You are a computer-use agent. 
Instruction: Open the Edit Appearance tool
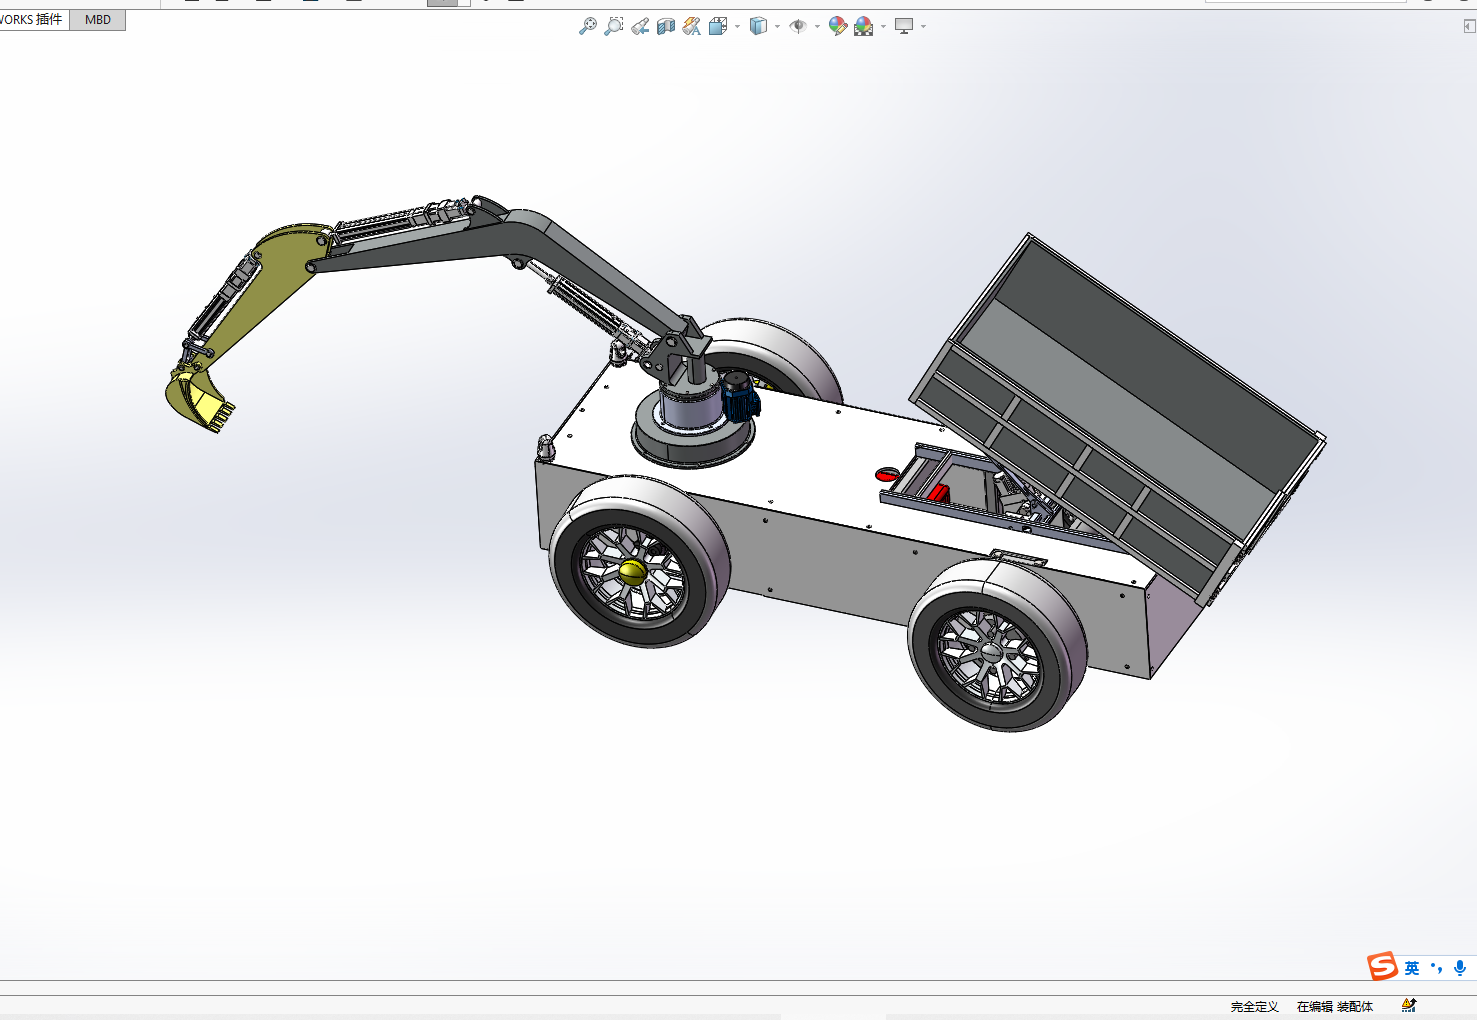pos(837,26)
